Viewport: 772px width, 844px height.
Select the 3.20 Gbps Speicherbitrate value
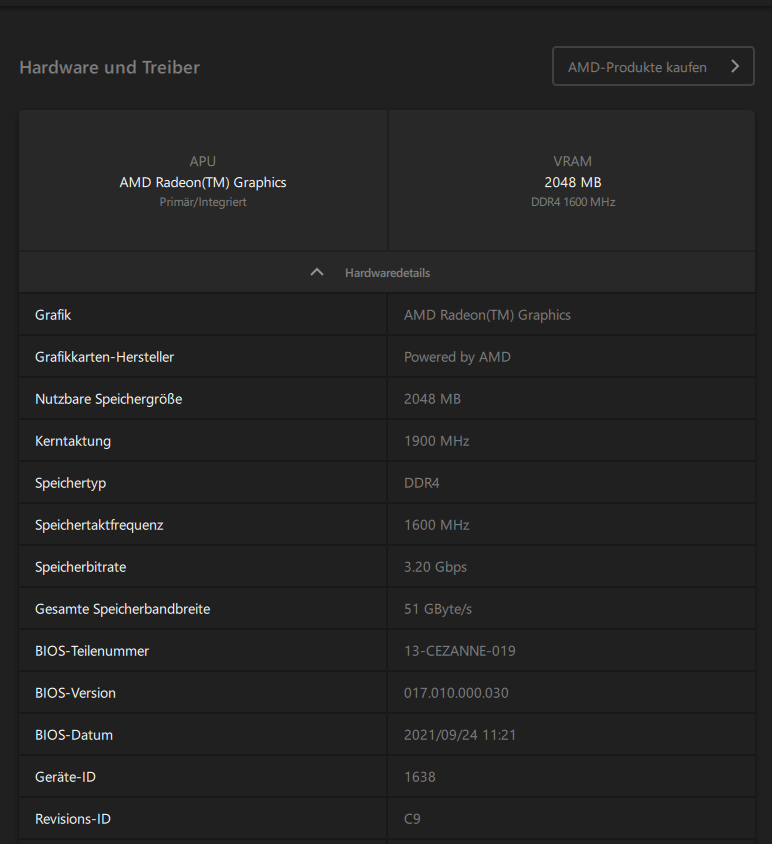[435, 567]
